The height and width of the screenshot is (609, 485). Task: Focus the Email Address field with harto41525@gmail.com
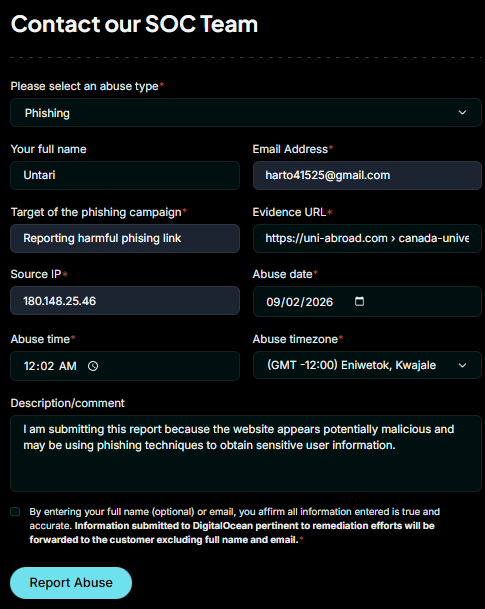click(367, 176)
